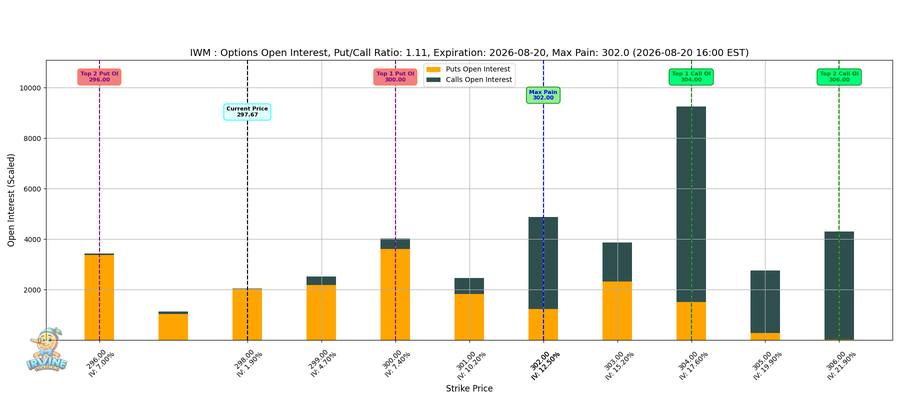Click the dark calls bar at strike 306.00
This screenshot has width=900, height=400.
click(x=839, y=285)
